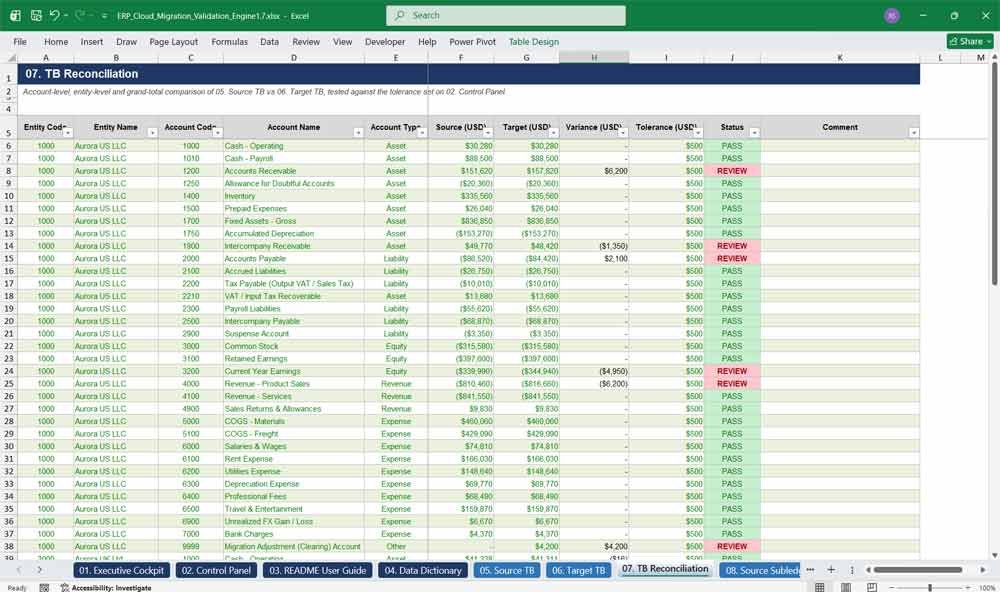Open the File menu

(20, 41)
